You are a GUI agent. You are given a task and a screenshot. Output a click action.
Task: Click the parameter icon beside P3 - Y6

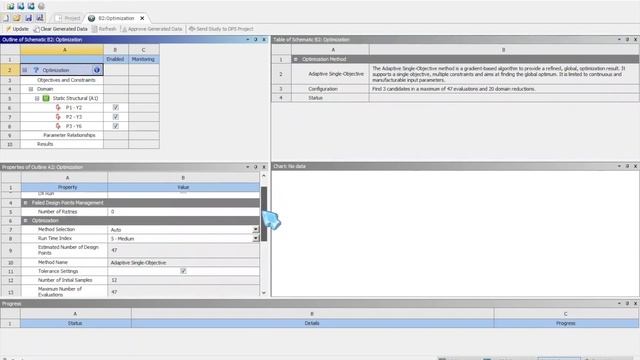pyautogui.click(x=58, y=126)
